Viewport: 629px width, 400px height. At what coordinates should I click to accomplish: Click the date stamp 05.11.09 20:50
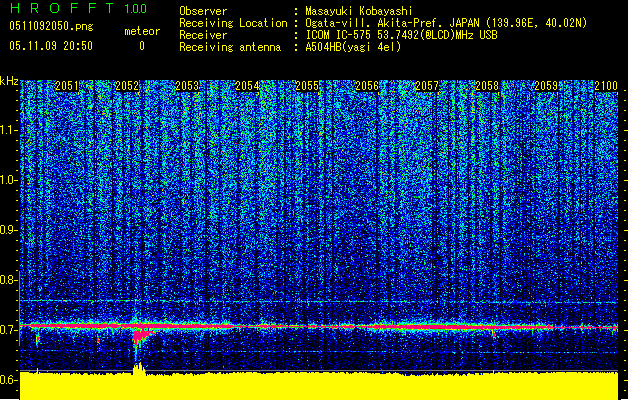coord(51,46)
